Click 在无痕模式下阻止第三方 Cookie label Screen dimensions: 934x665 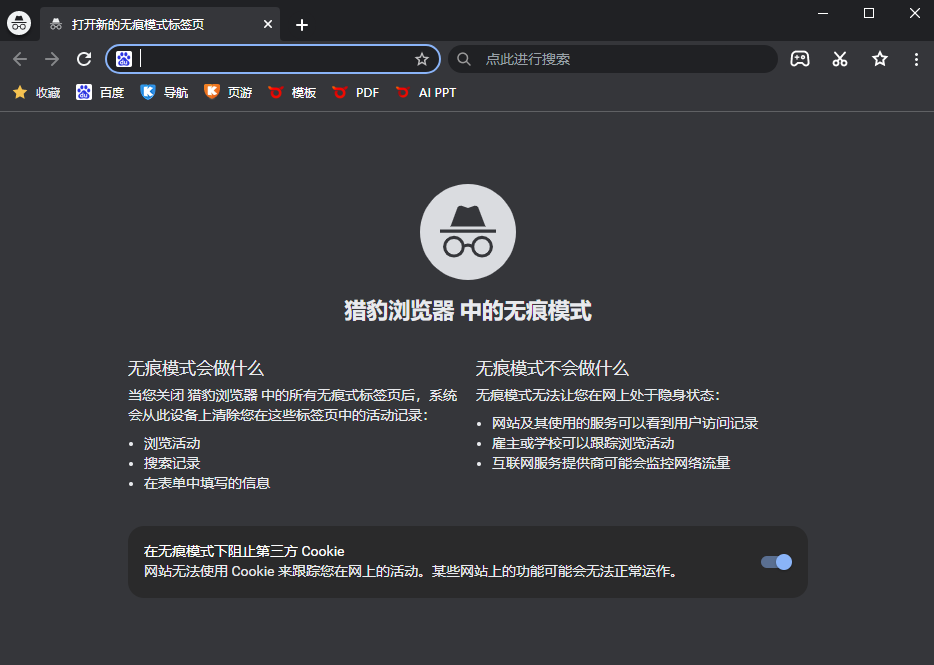[244, 551]
